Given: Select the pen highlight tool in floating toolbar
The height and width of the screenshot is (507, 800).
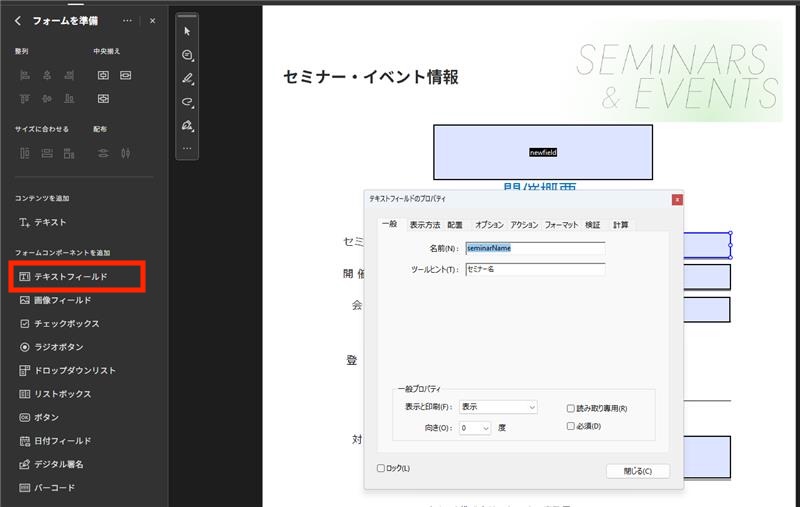Looking at the screenshot, I should coord(187,78).
